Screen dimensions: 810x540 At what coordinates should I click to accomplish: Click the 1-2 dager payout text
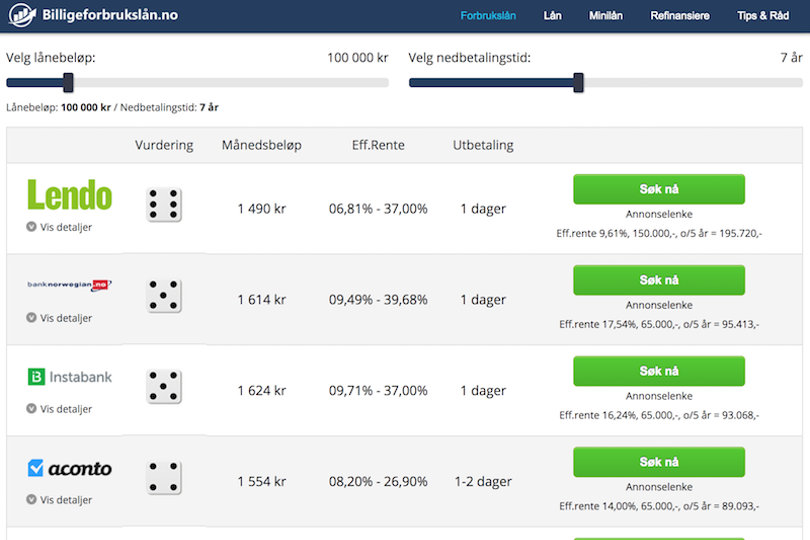[483, 482]
